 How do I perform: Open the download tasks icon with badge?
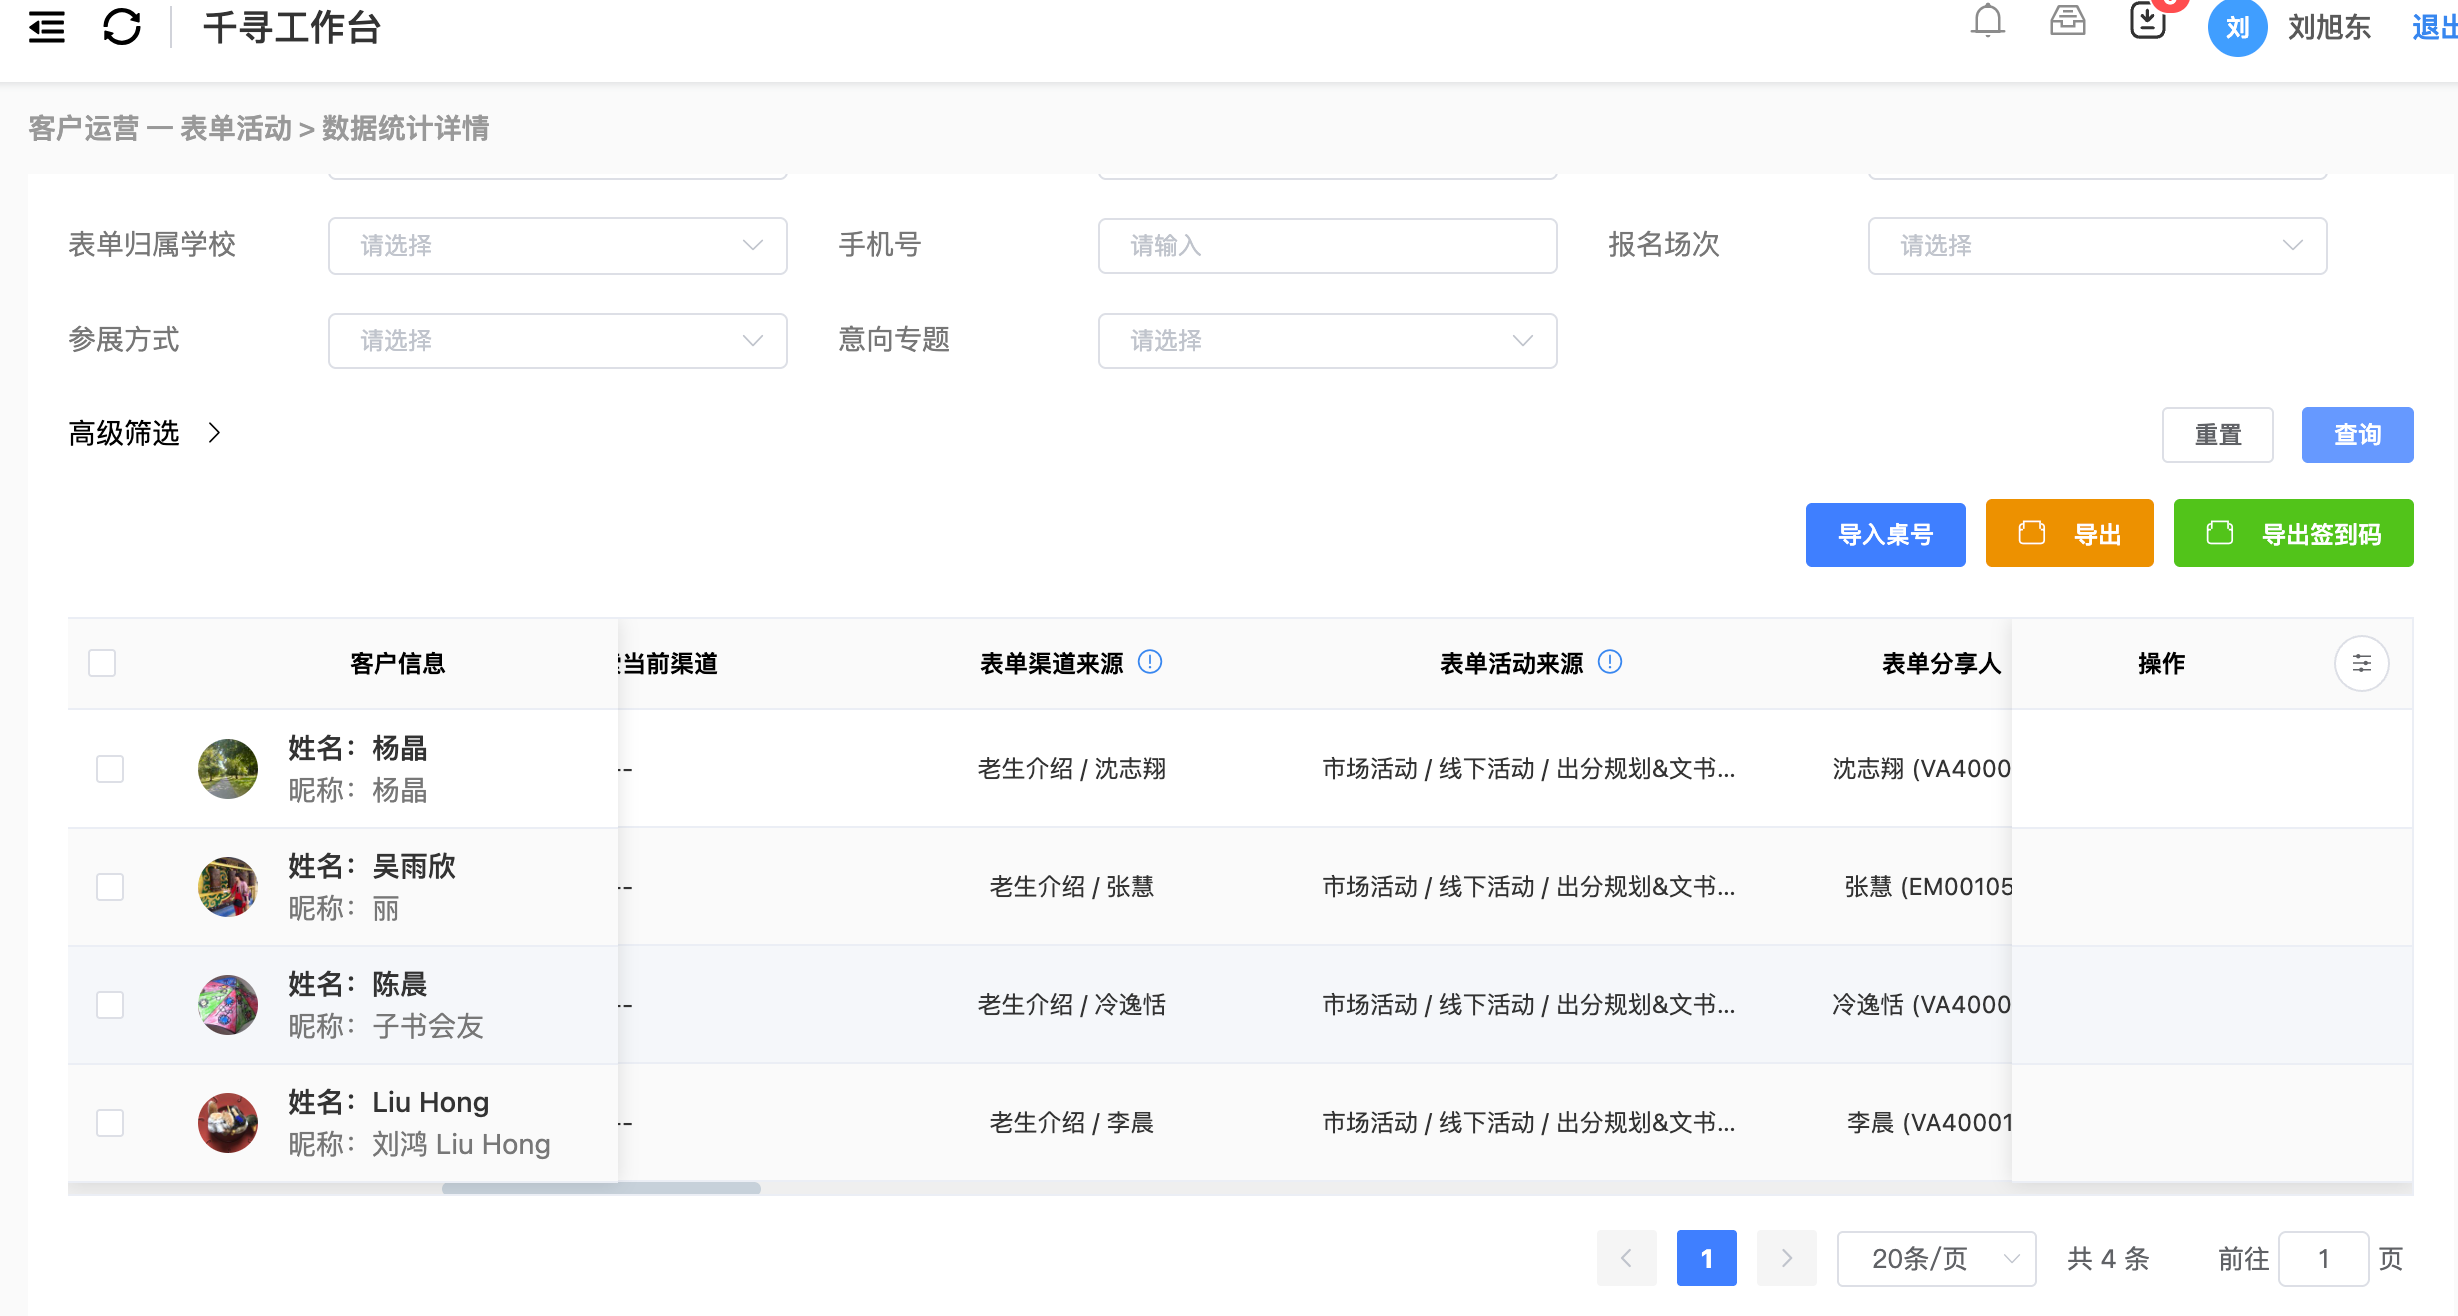(2147, 21)
